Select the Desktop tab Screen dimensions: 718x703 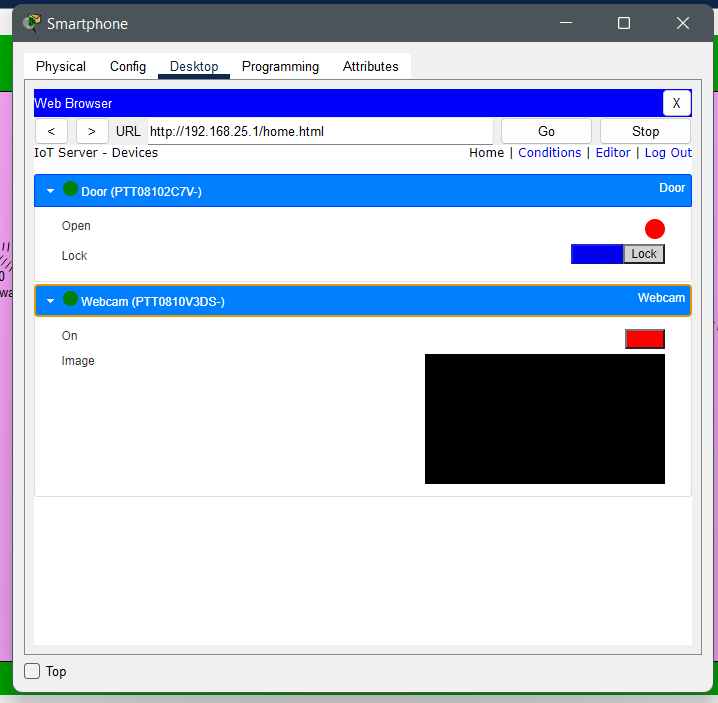pyautogui.click(x=194, y=66)
